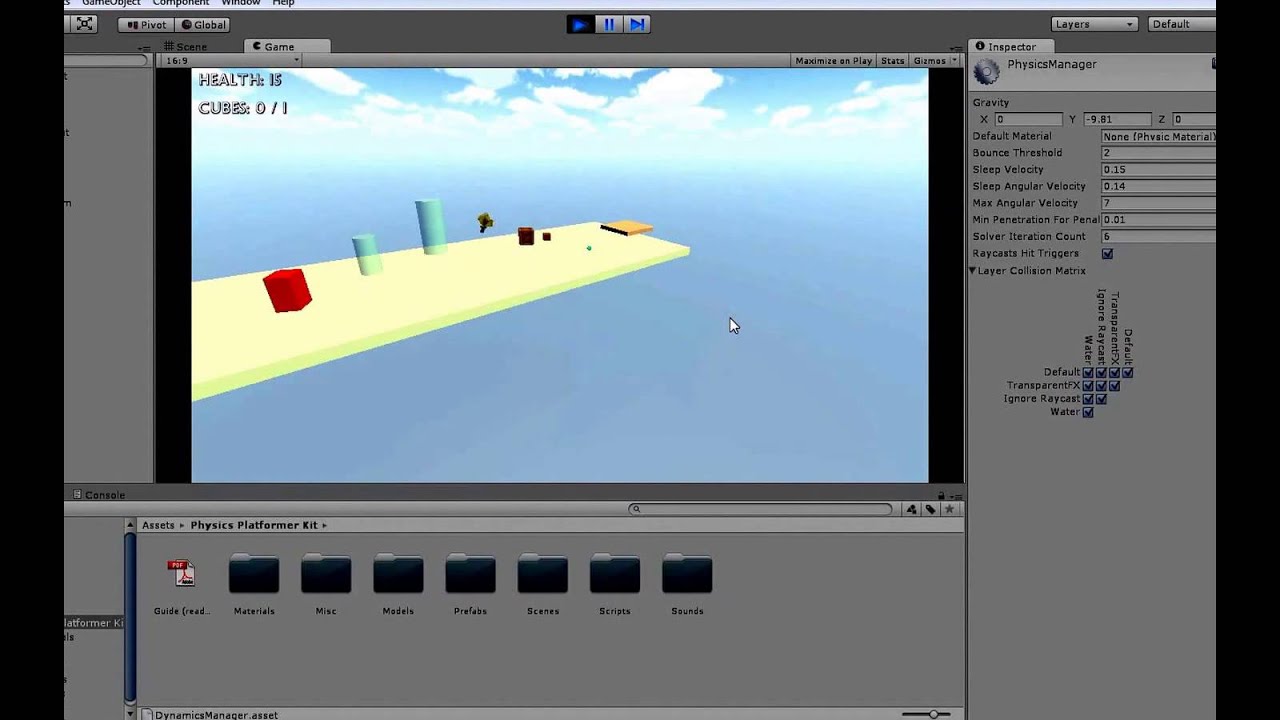1280x720 pixels.
Task: Click the Sleep Velocity value field
Action: tap(1158, 170)
